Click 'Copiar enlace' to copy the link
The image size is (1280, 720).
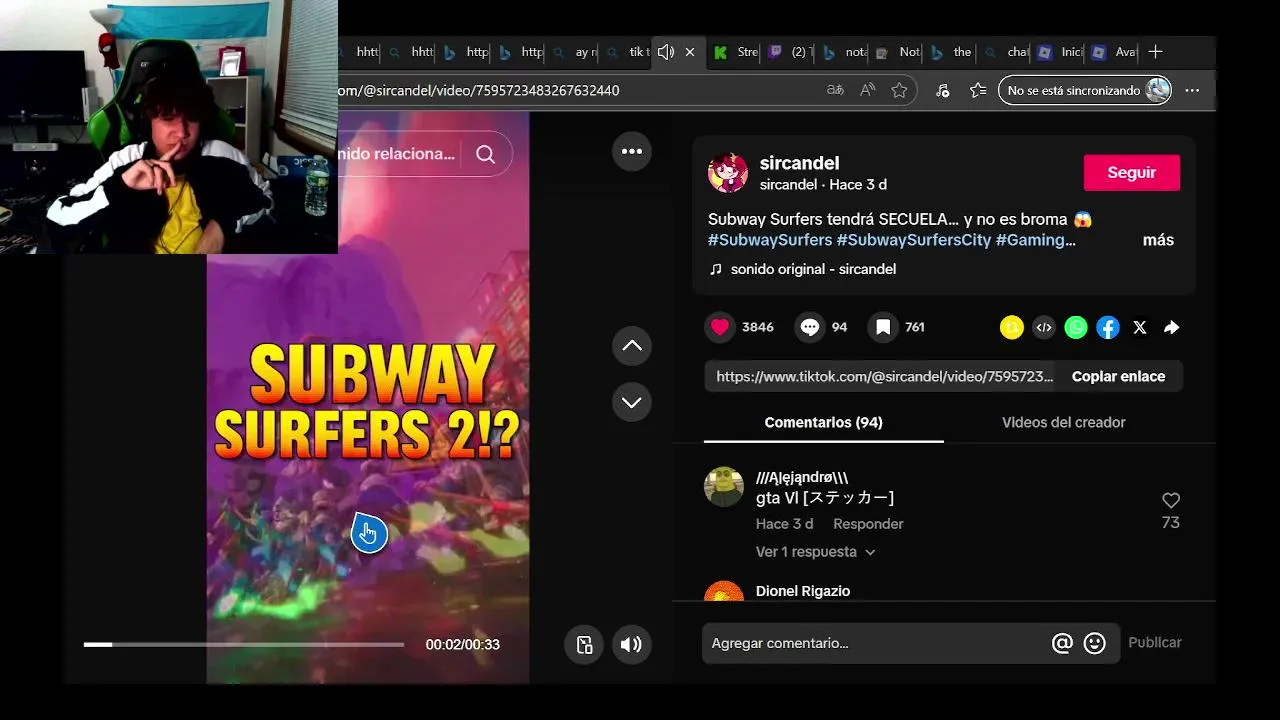(x=1118, y=376)
